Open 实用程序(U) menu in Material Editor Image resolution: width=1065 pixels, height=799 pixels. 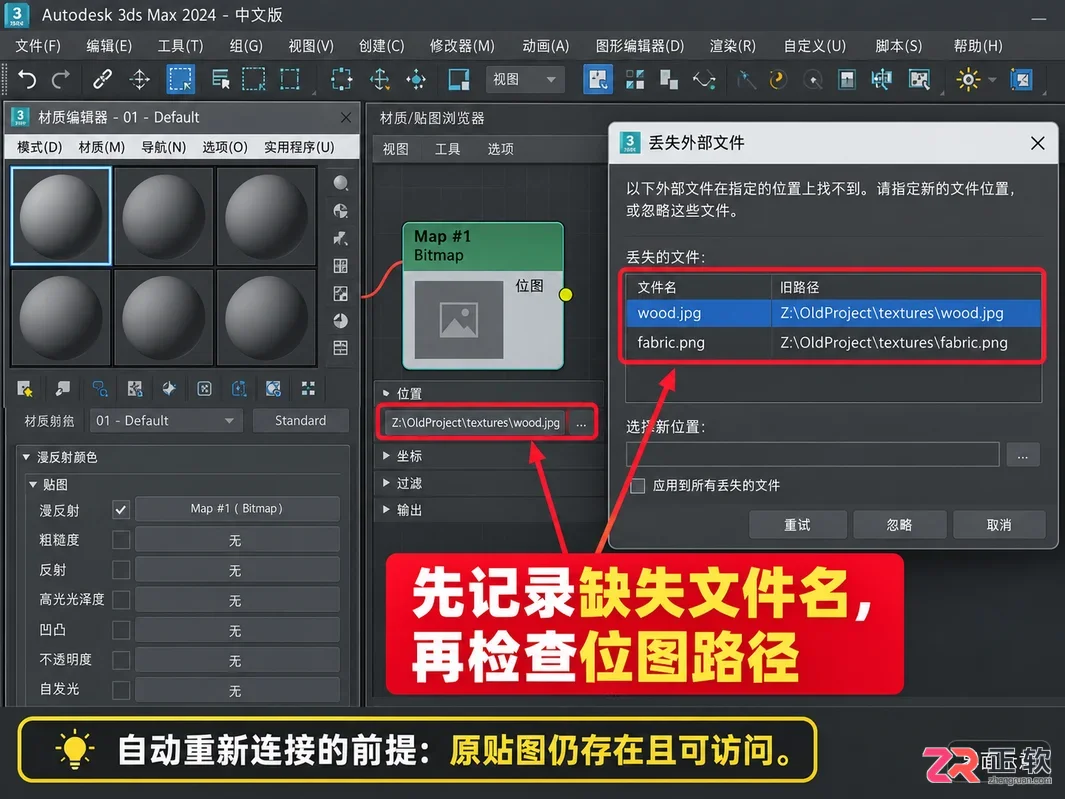[299, 147]
